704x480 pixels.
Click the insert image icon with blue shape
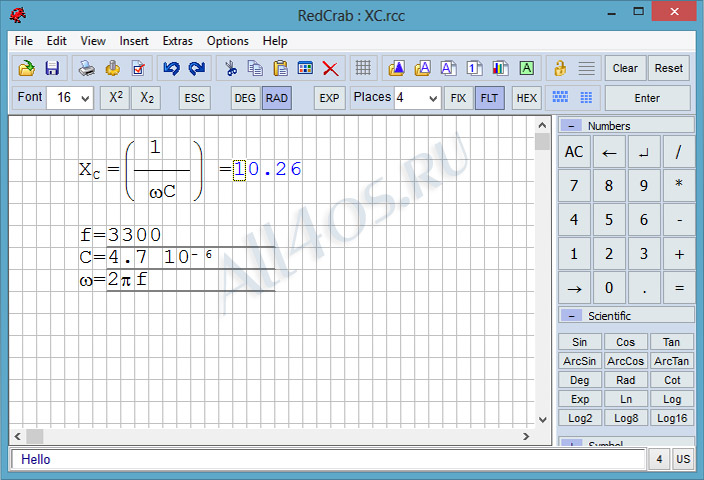[396, 68]
